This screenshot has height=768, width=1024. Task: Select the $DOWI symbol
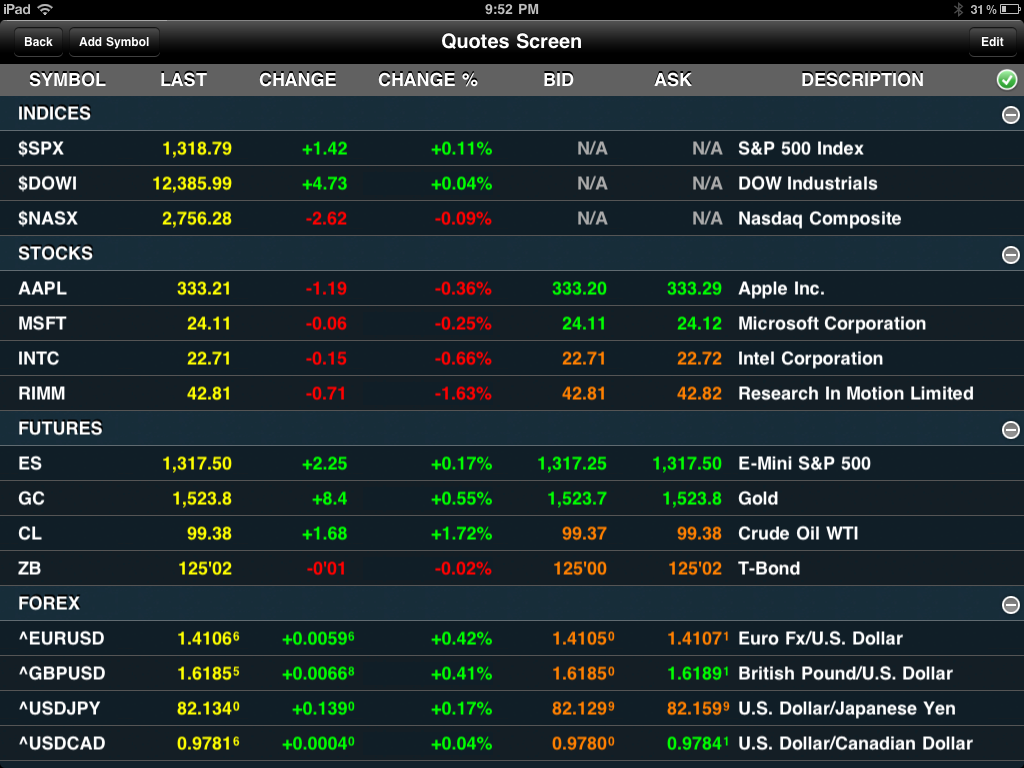click(x=47, y=184)
